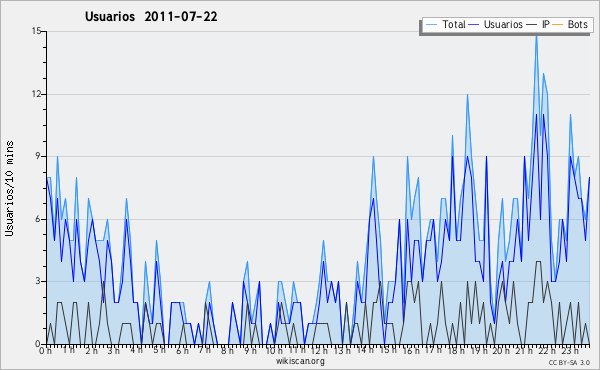
Task: Click the x-axis label '8 h'
Action: click(227, 351)
